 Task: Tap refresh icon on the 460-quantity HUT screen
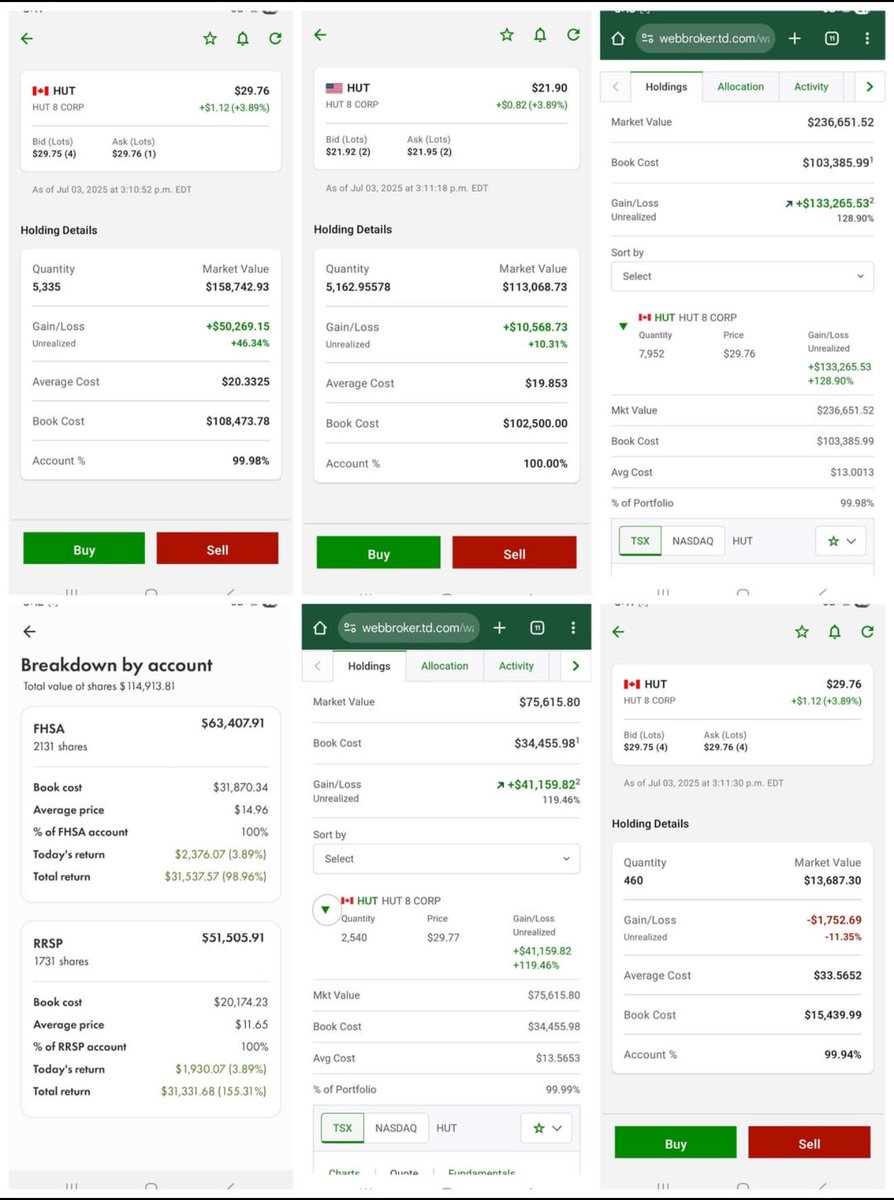pyautogui.click(x=867, y=632)
